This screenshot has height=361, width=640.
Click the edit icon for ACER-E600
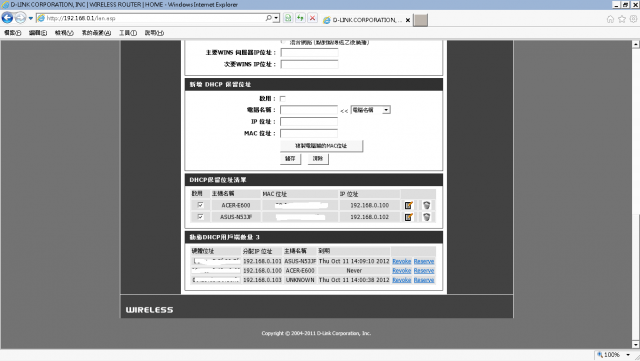tap(409, 205)
